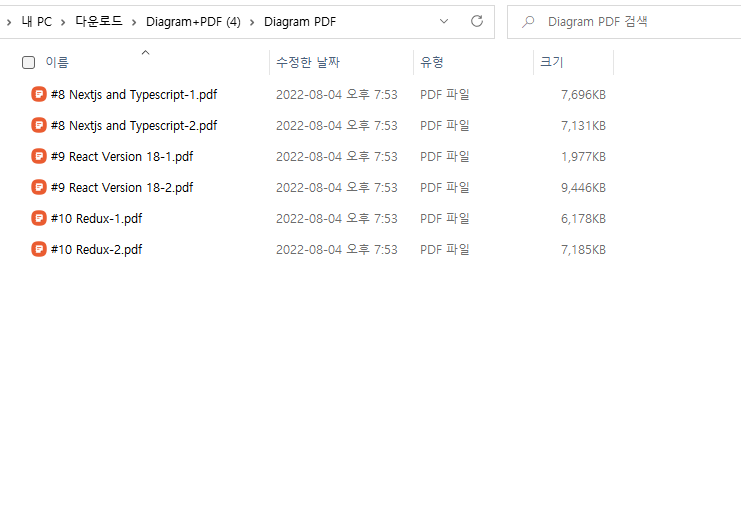Click the PDF icon of #8 Nextjs and Typescript-2.pdf
The height and width of the screenshot is (514, 741).
pos(39,125)
